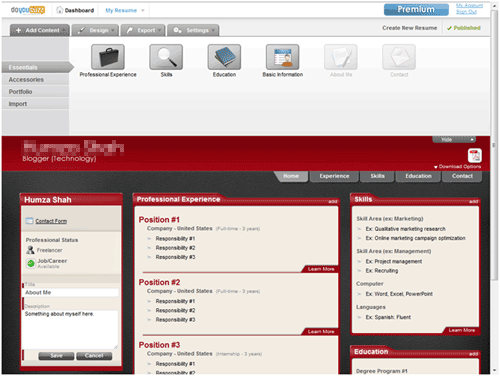Open the Professional Experience briefcase icon
This screenshot has height=376, width=500.
point(108,57)
